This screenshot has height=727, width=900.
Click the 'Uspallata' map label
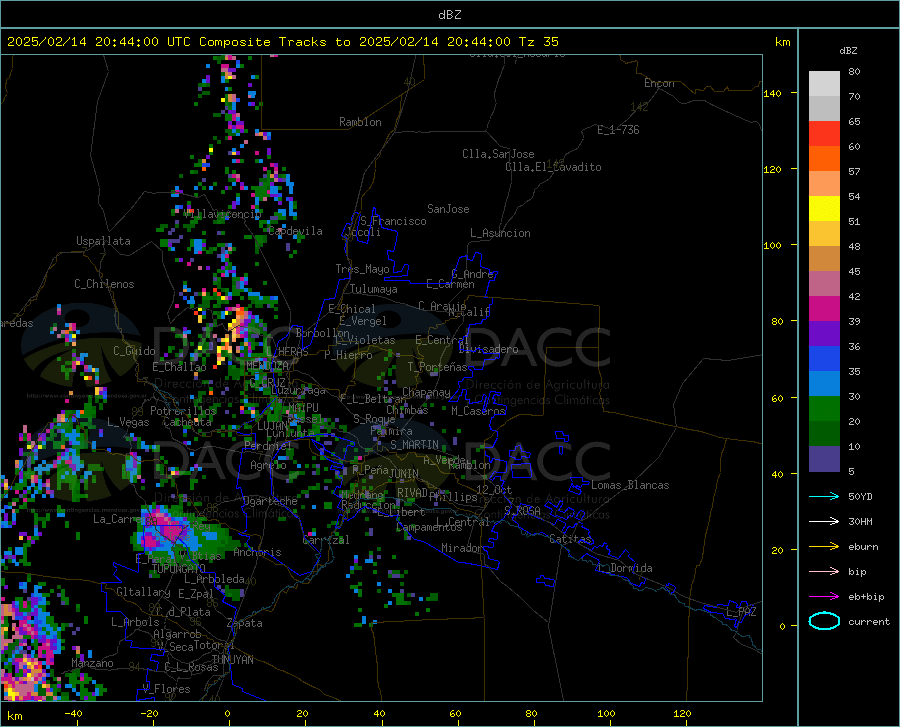point(103,241)
